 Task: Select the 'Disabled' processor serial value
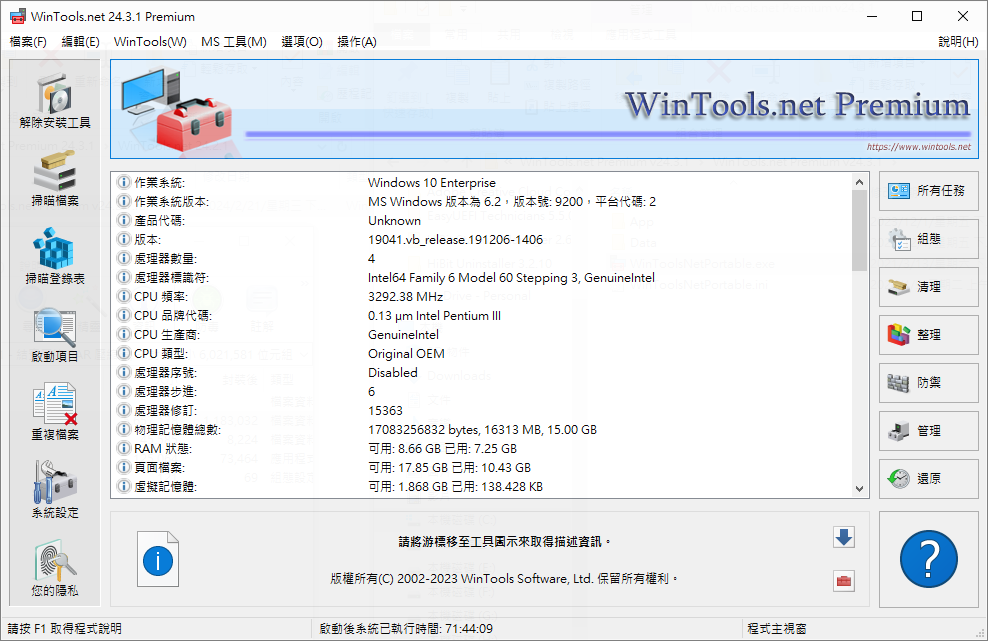(x=393, y=372)
